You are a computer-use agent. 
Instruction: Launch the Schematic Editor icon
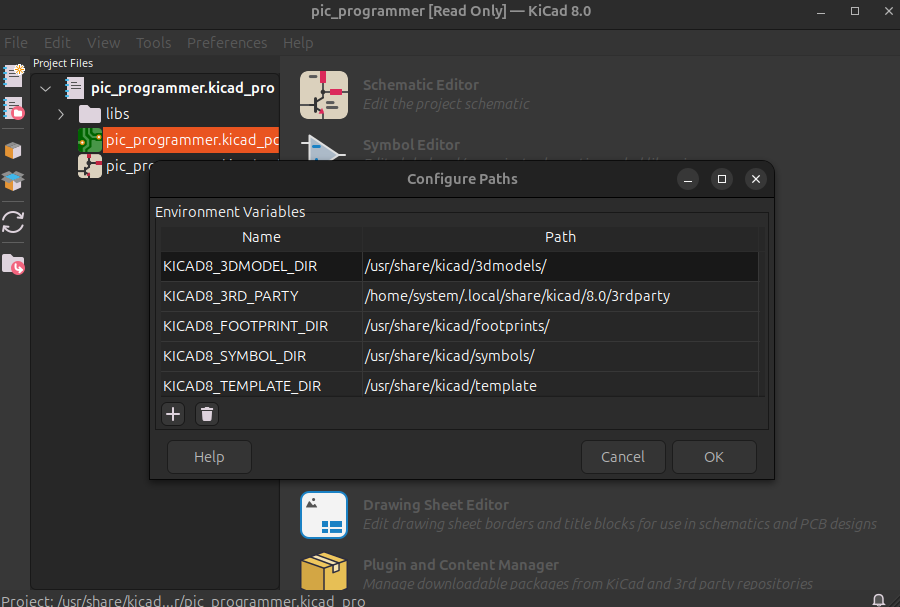pyautogui.click(x=324, y=95)
